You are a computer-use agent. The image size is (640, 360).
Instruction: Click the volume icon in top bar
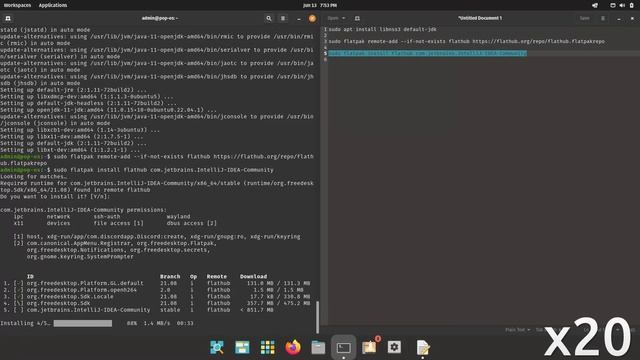[x=622, y=5]
